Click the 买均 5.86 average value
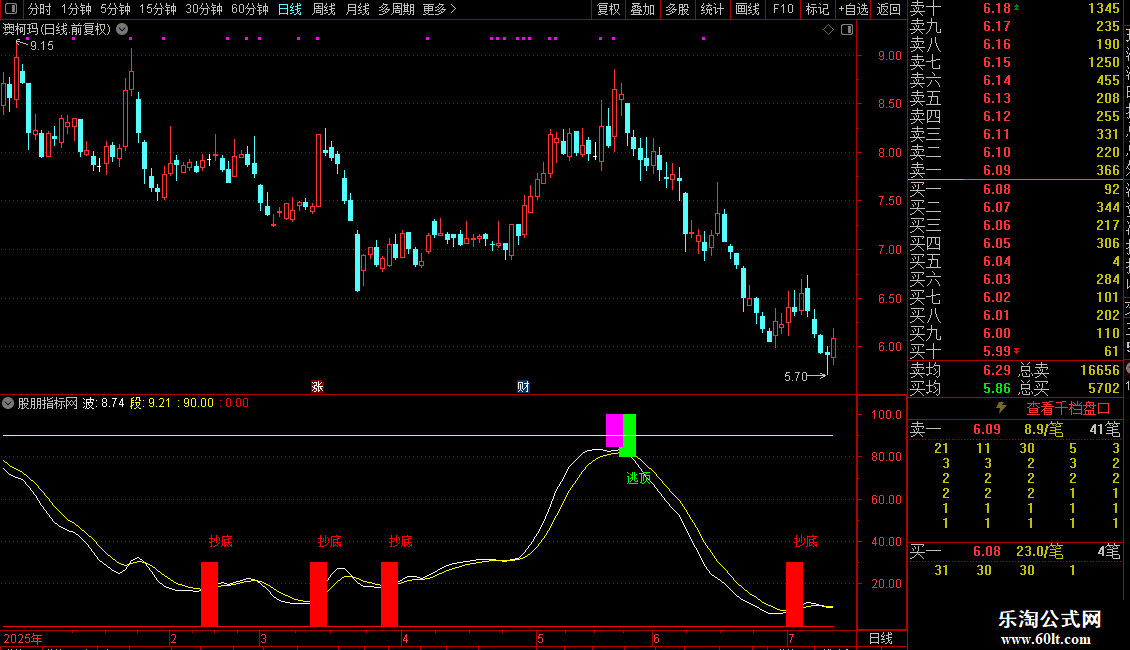 point(997,388)
